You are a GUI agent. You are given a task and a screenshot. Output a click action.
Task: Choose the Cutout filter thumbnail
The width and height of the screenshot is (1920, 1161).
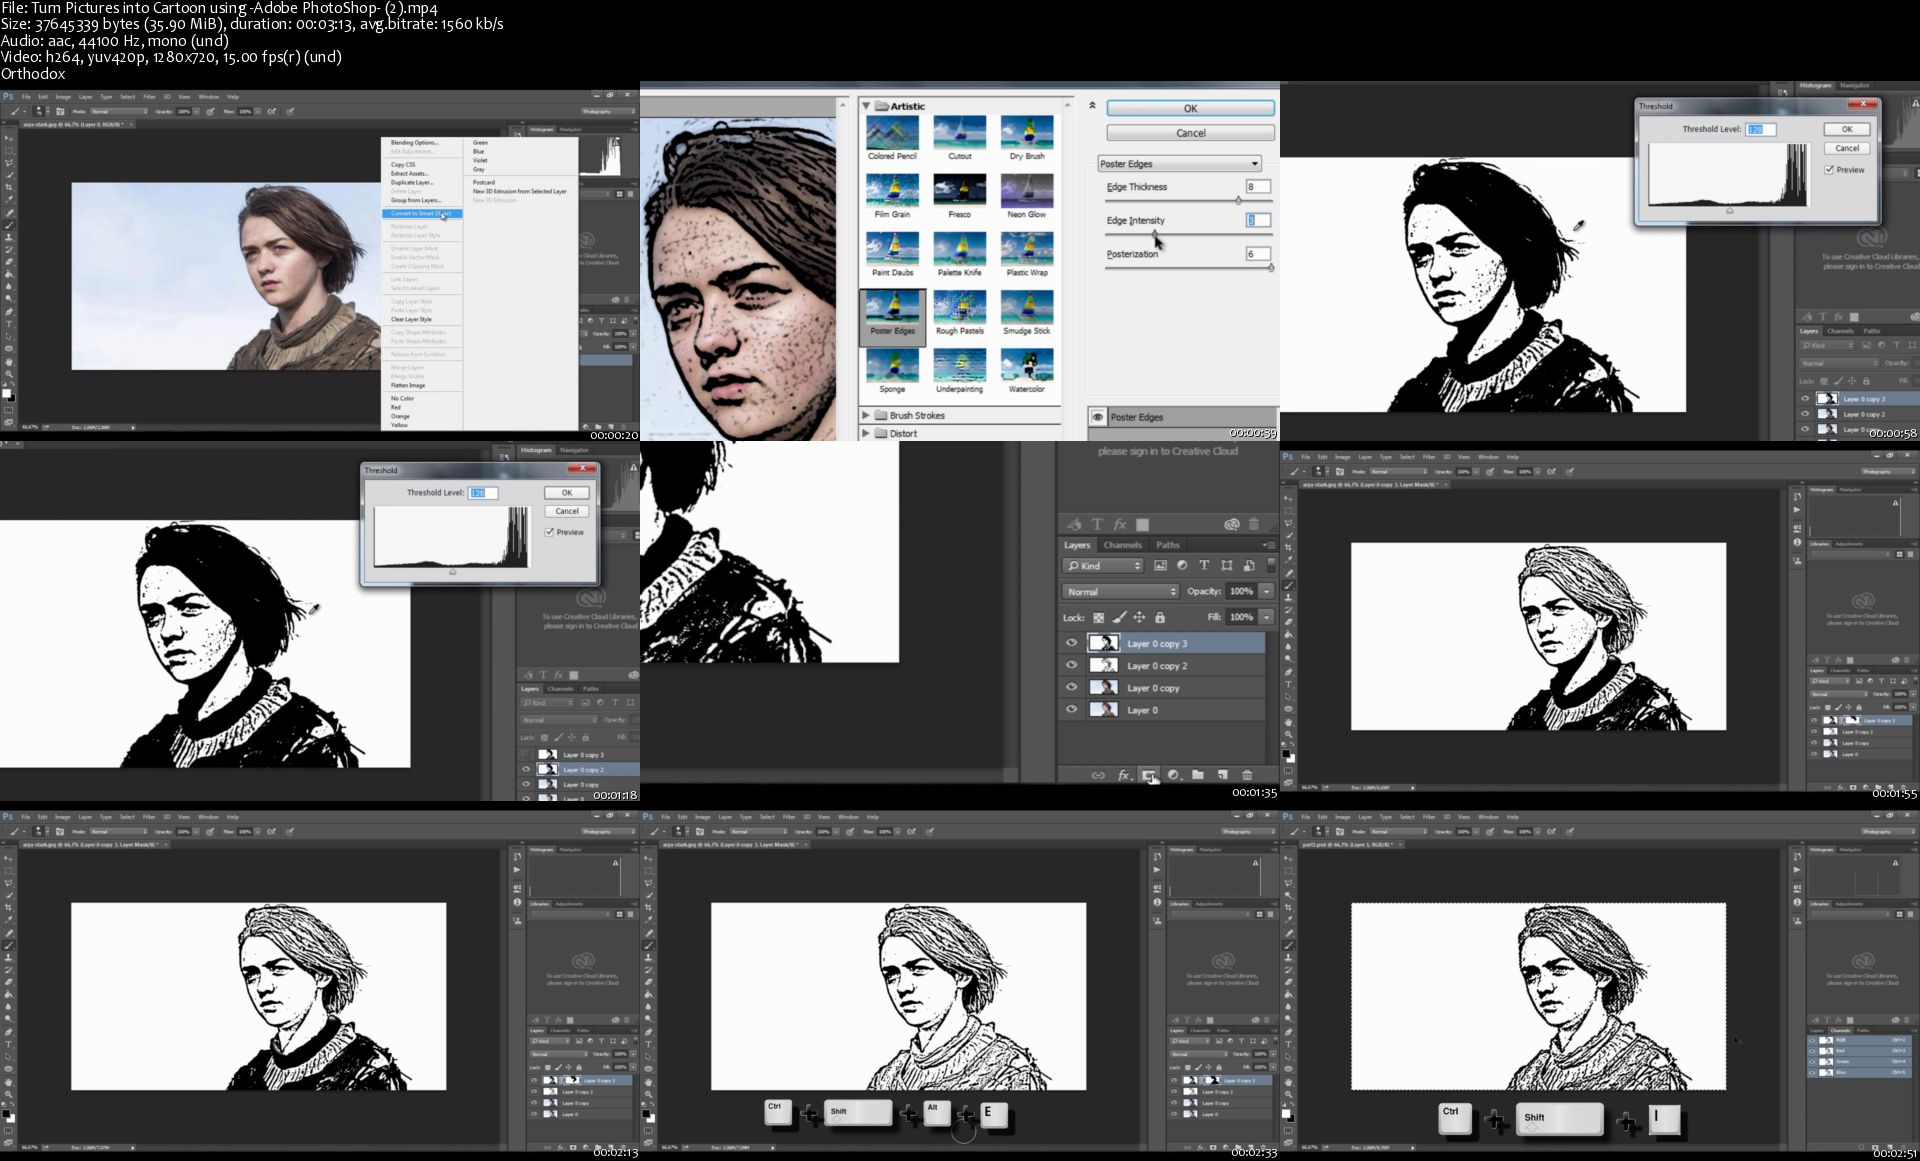coord(959,132)
